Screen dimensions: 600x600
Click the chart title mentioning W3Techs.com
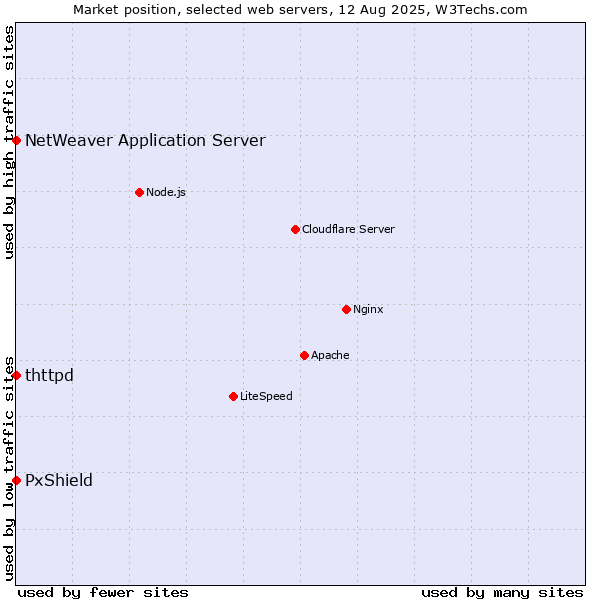click(x=300, y=10)
